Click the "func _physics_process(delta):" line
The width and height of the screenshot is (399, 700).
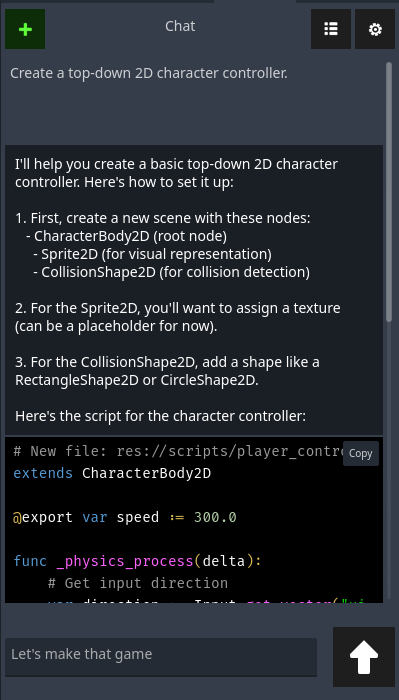tap(137, 561)
